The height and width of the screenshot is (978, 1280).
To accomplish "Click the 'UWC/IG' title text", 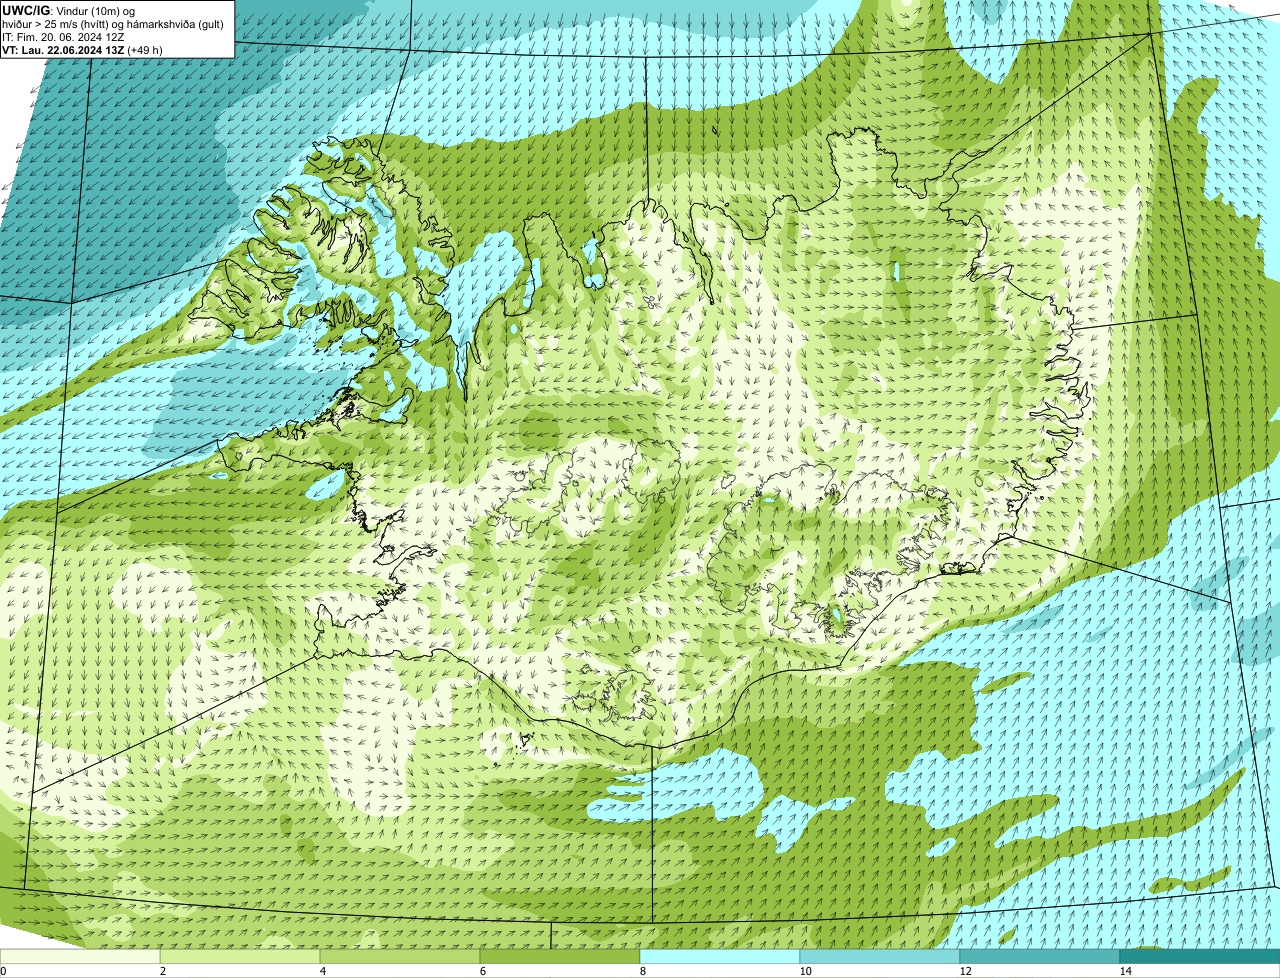I will (x=26, y=10).
